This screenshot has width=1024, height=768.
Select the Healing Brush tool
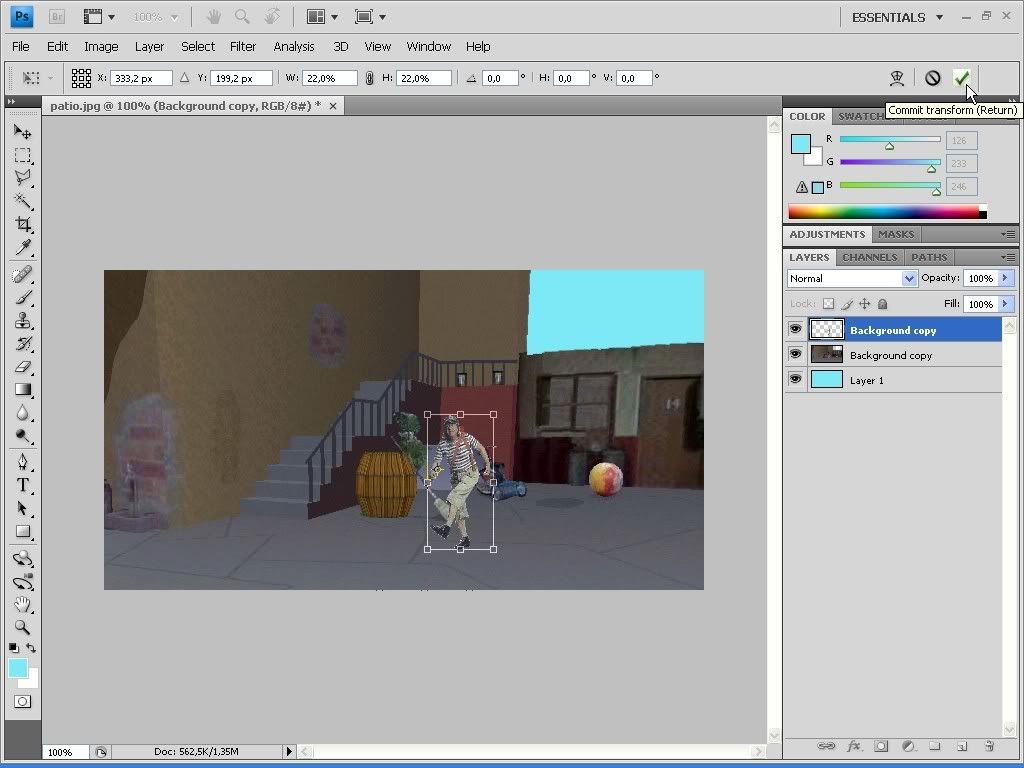22,274
